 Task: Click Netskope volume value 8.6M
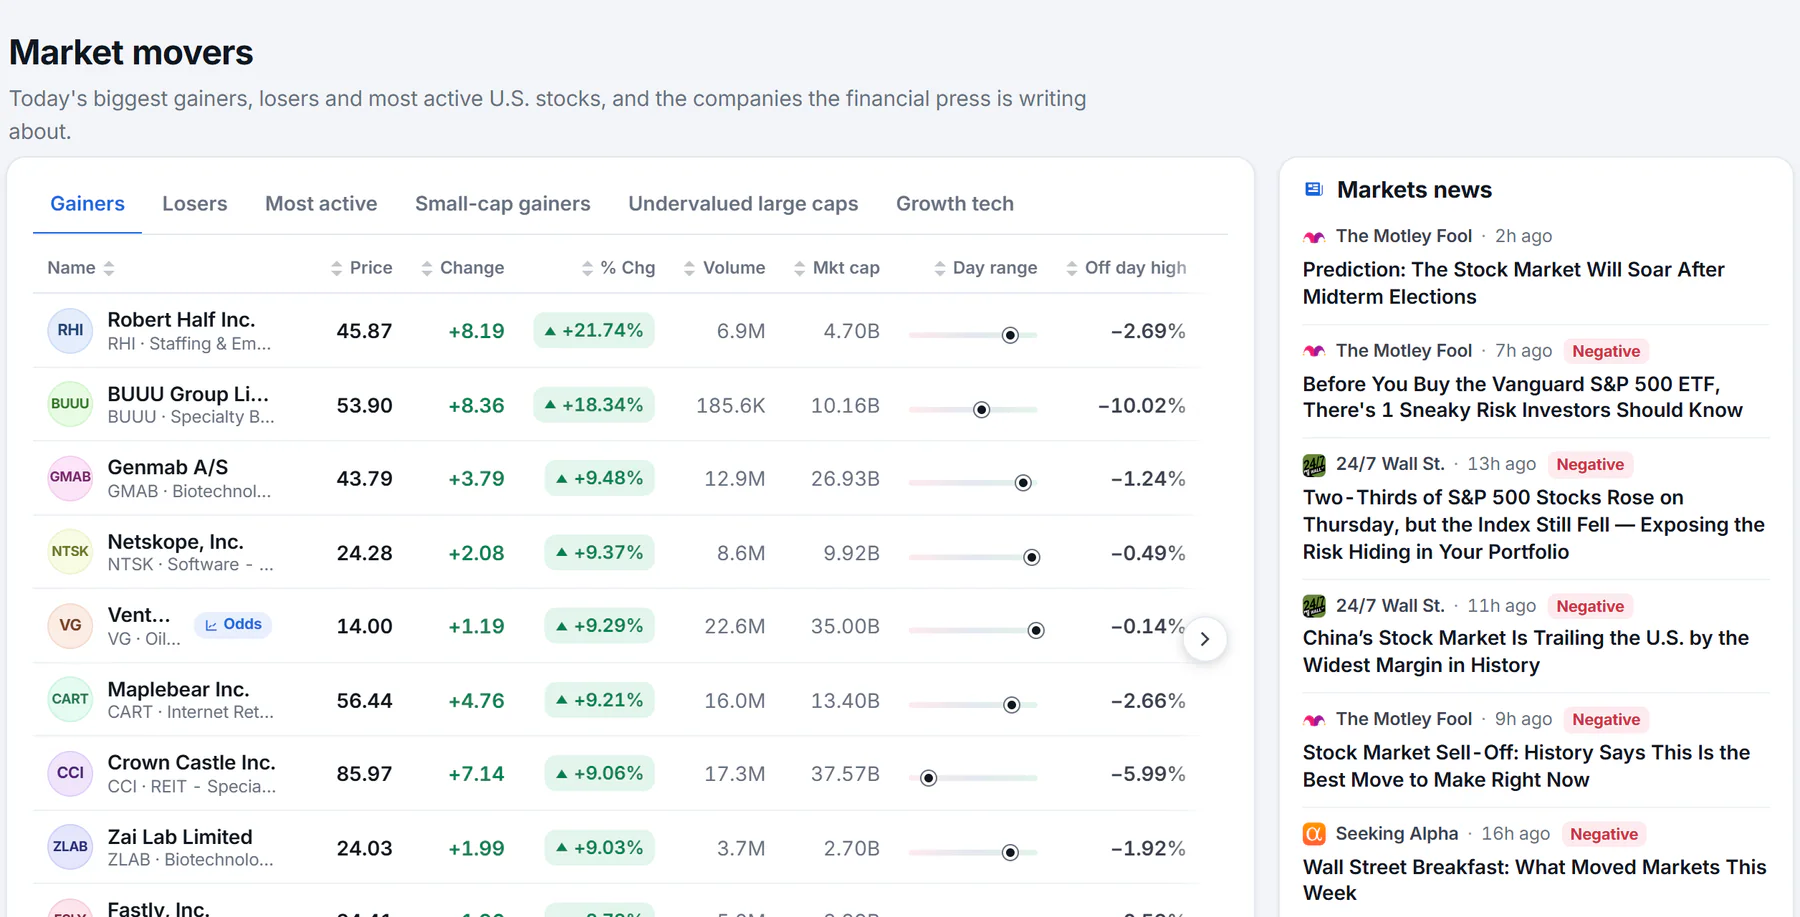741,553
